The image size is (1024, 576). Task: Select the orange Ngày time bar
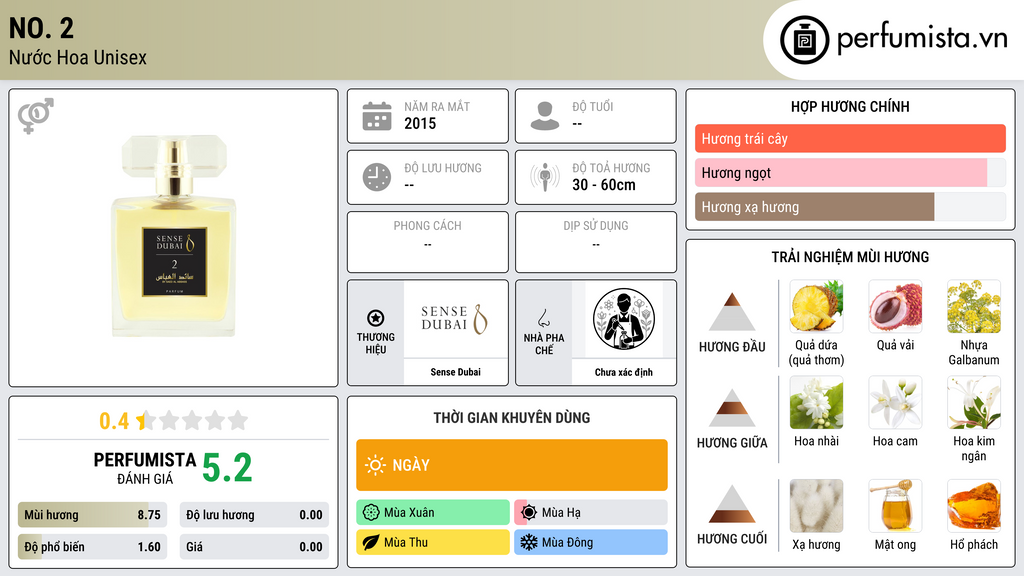pos(512,465)
